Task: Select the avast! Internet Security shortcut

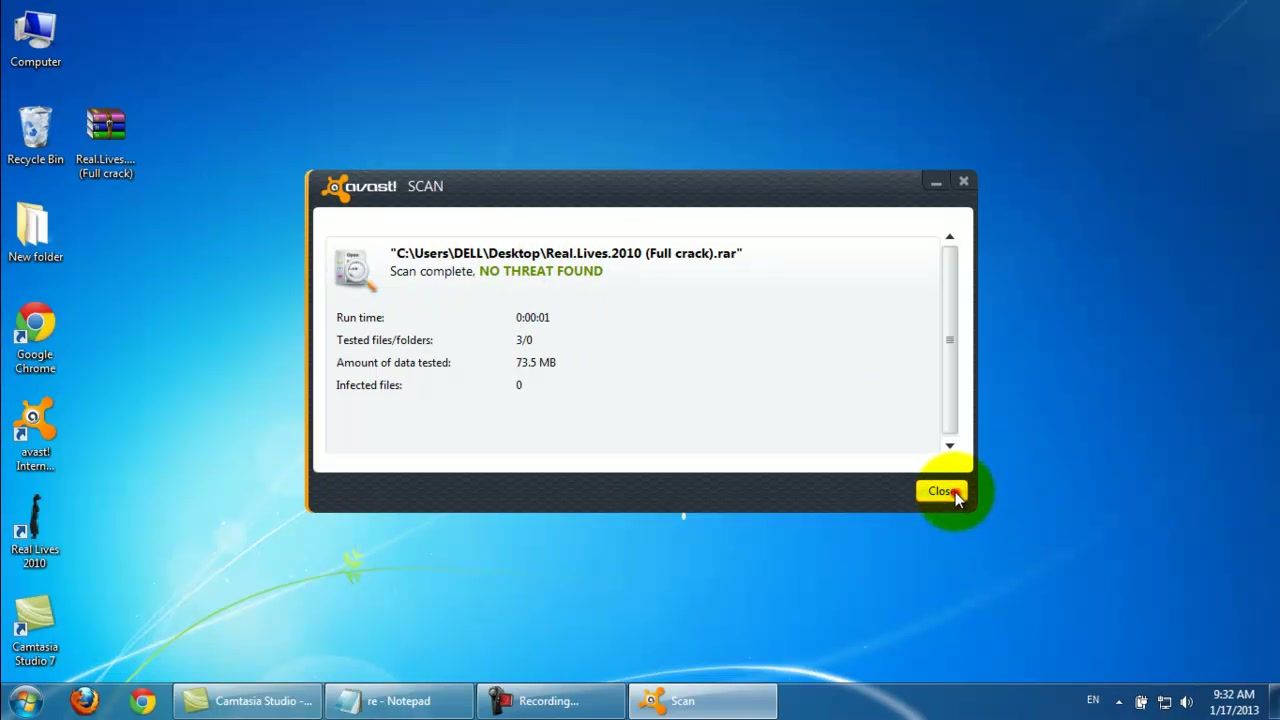Action: (x=35, y=435)
